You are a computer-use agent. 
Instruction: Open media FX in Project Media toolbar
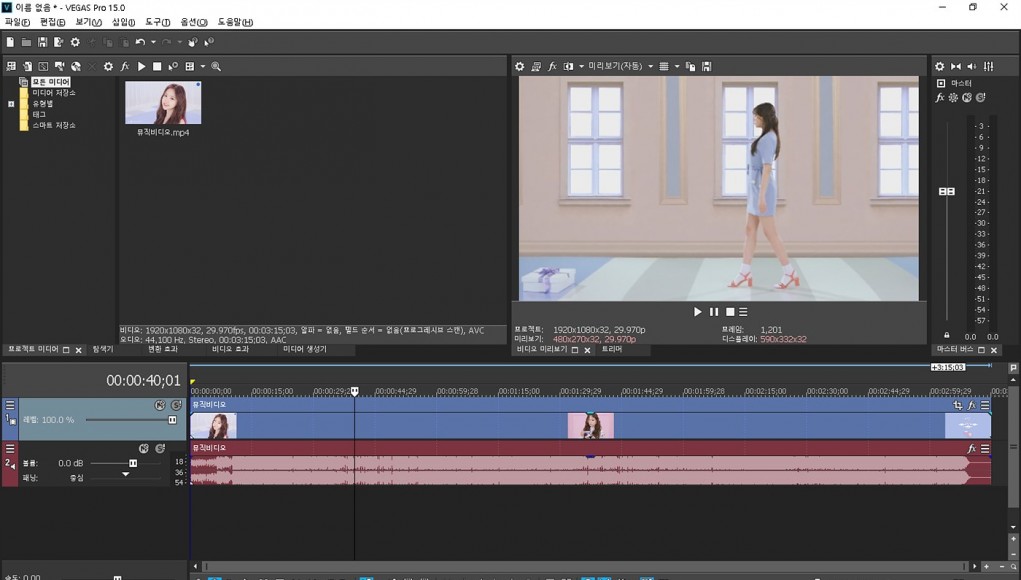pos(124,66)
